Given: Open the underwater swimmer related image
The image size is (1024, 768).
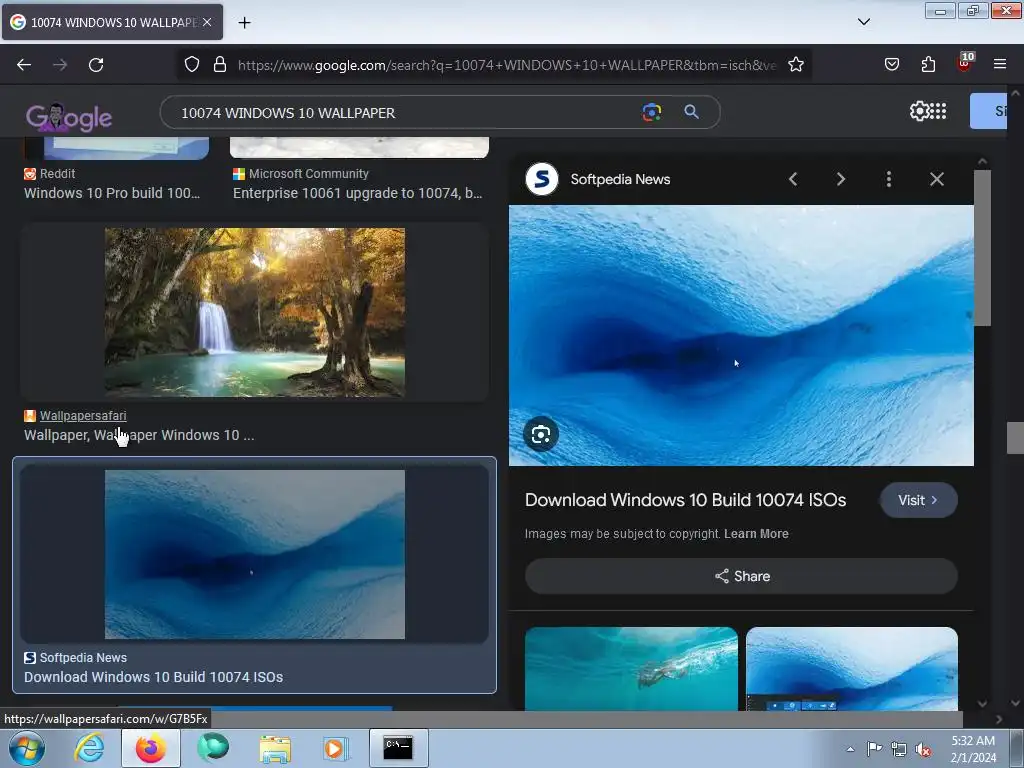Looking at the screenshot, I should [631, 668].
